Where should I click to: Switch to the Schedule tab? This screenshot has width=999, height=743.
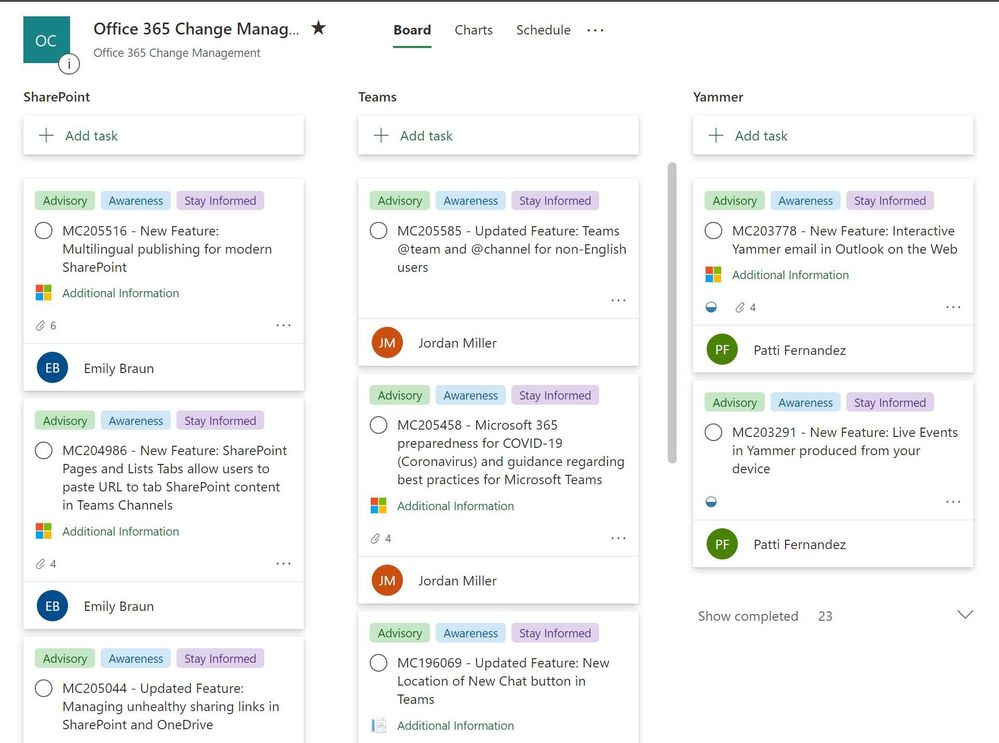tap(543, 30)
